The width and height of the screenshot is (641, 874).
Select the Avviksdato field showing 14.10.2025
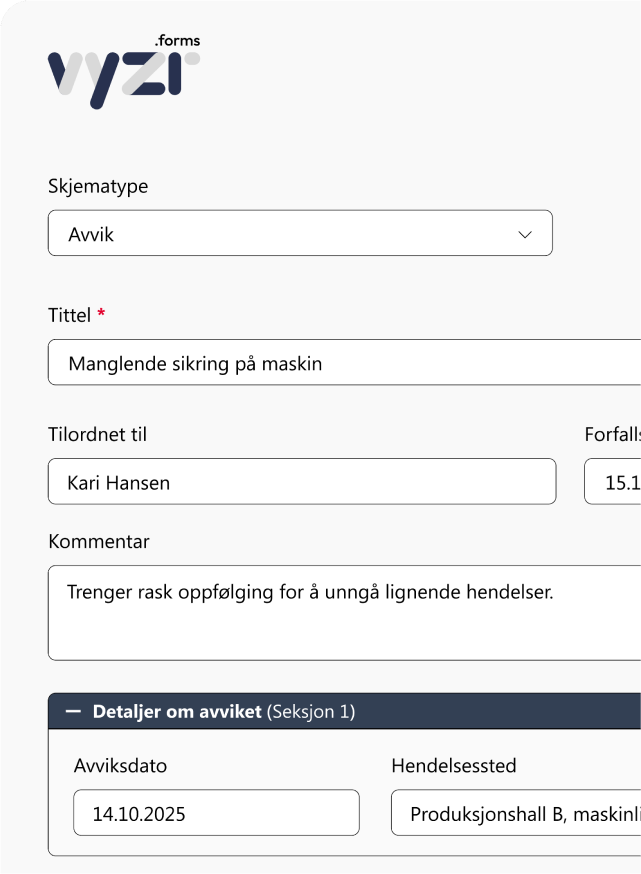(x=215, y=813)
